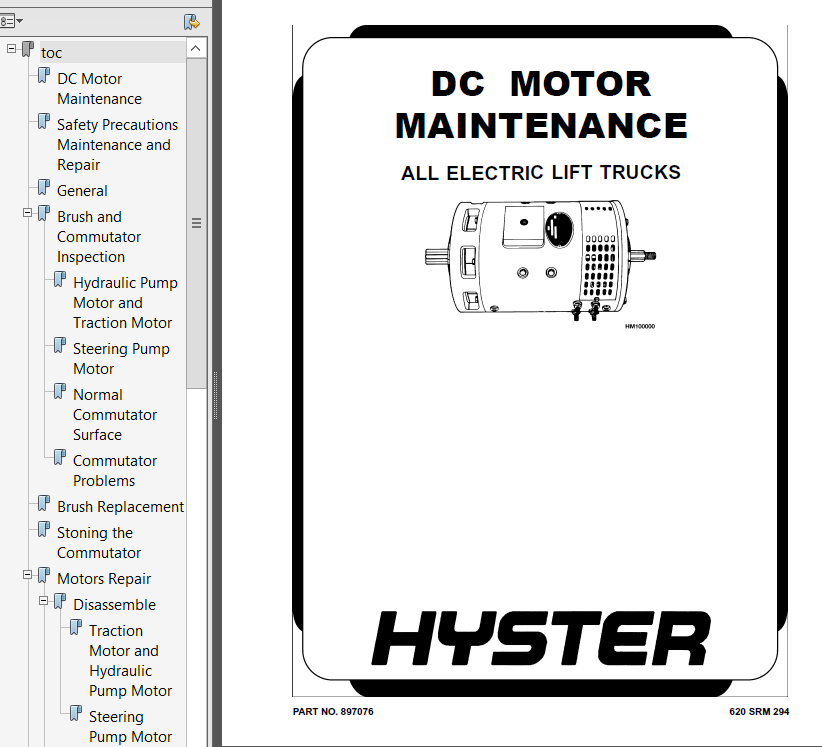
Task: Click the bookmarks panel scroll up arrow
Action: coord(196,48)
